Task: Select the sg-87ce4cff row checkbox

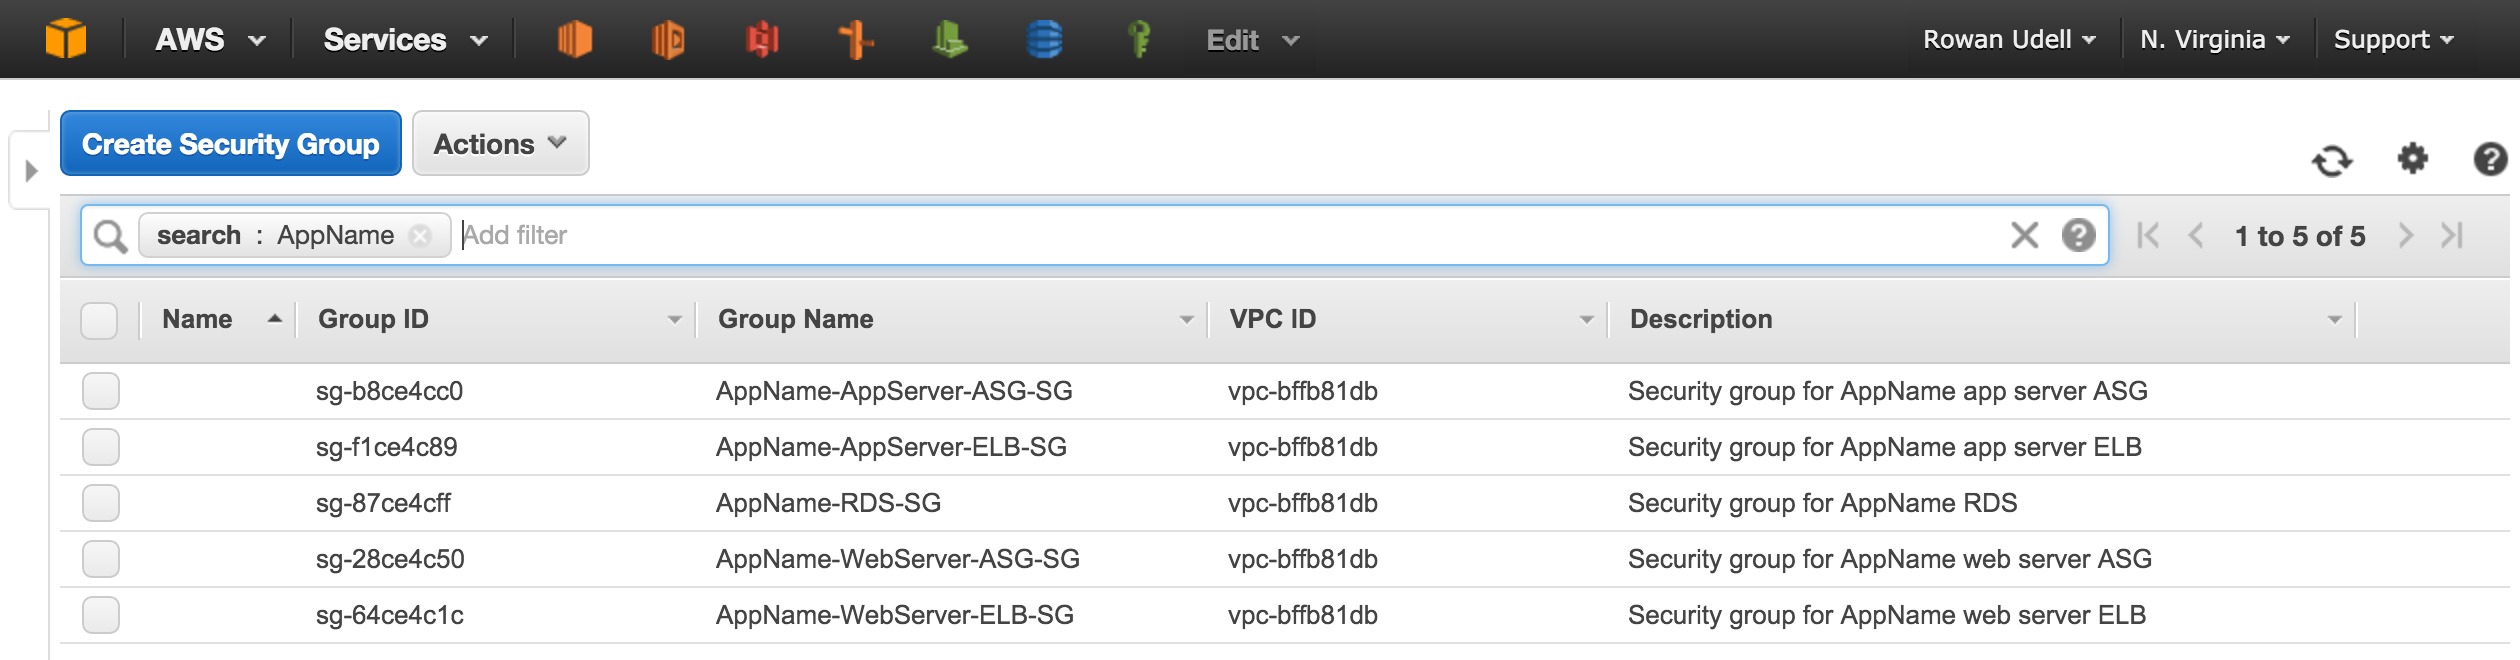Action: (100, 503)
